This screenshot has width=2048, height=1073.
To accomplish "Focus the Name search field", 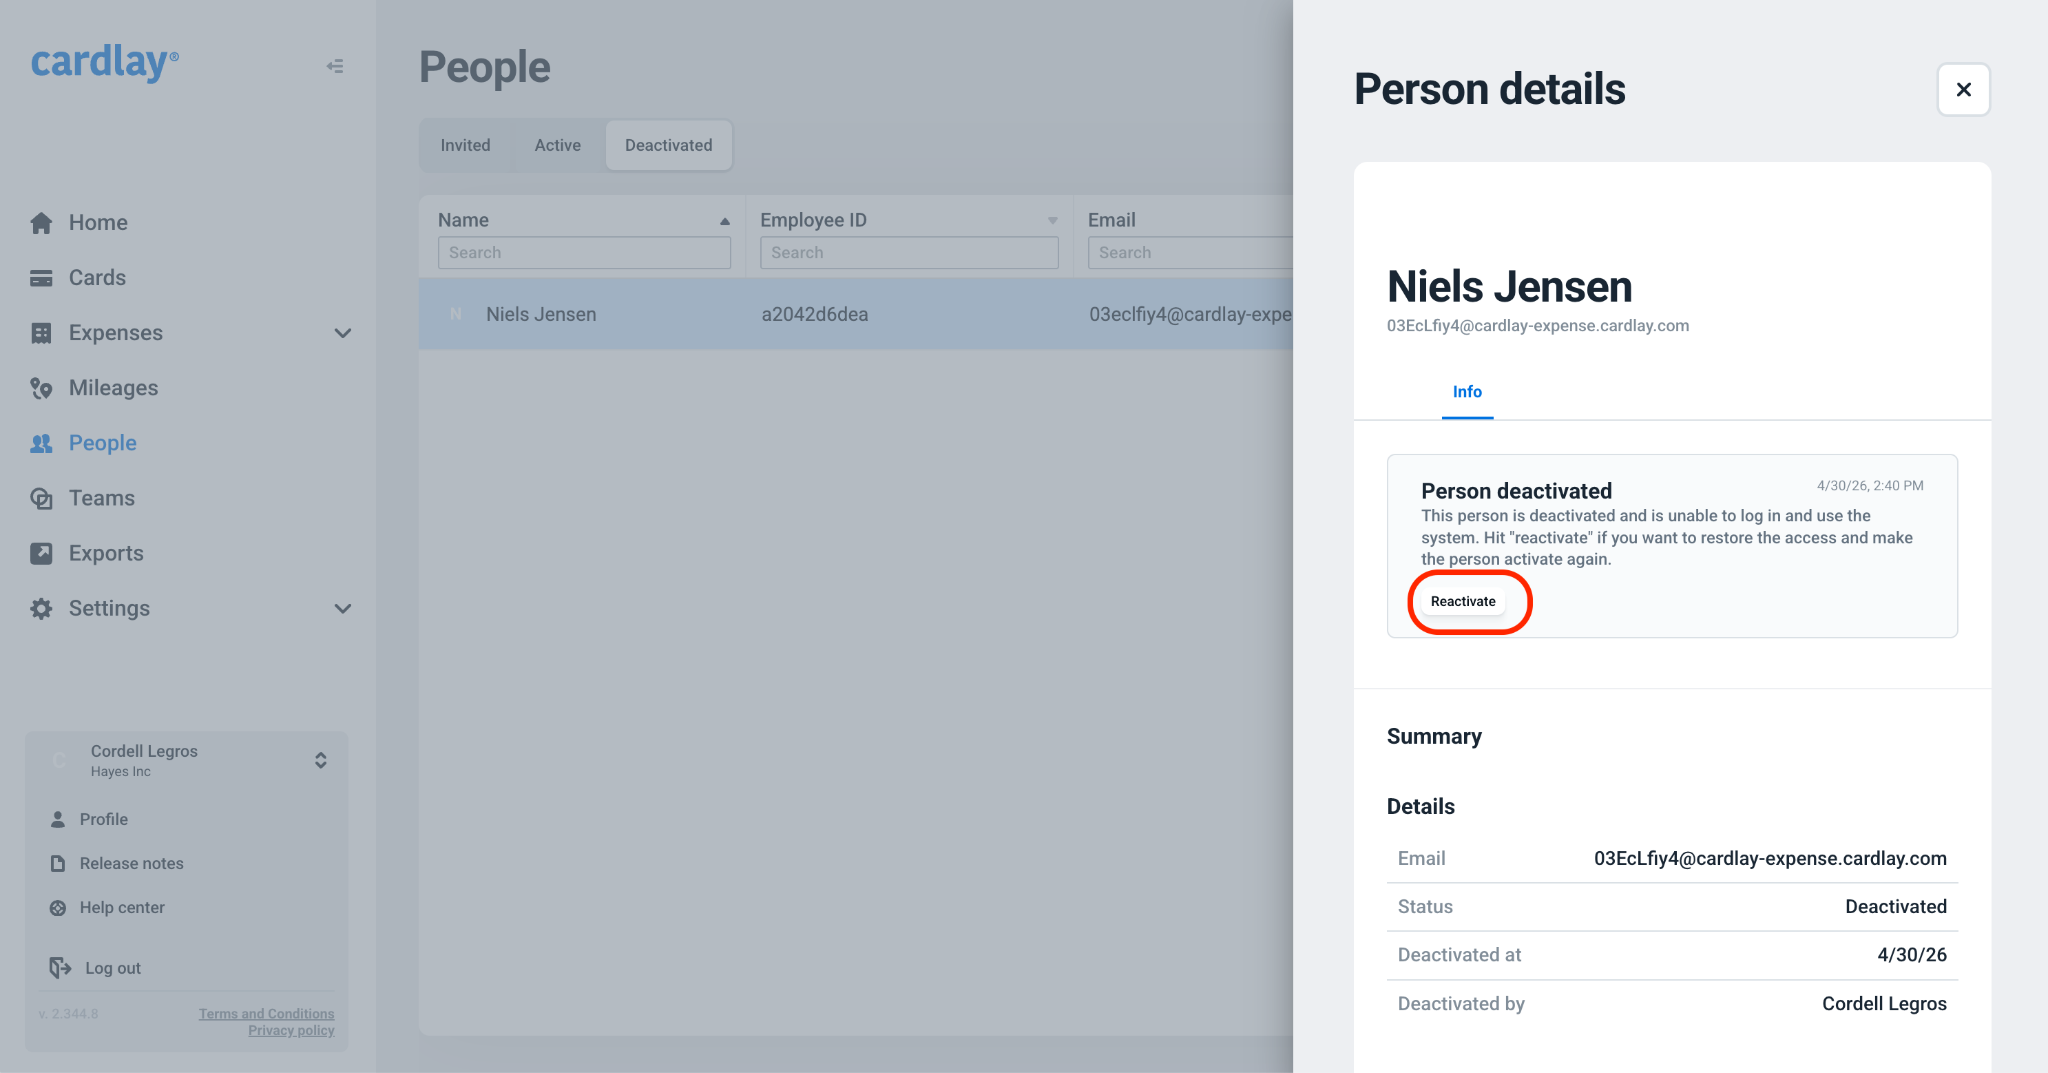I will pos(584,253).
